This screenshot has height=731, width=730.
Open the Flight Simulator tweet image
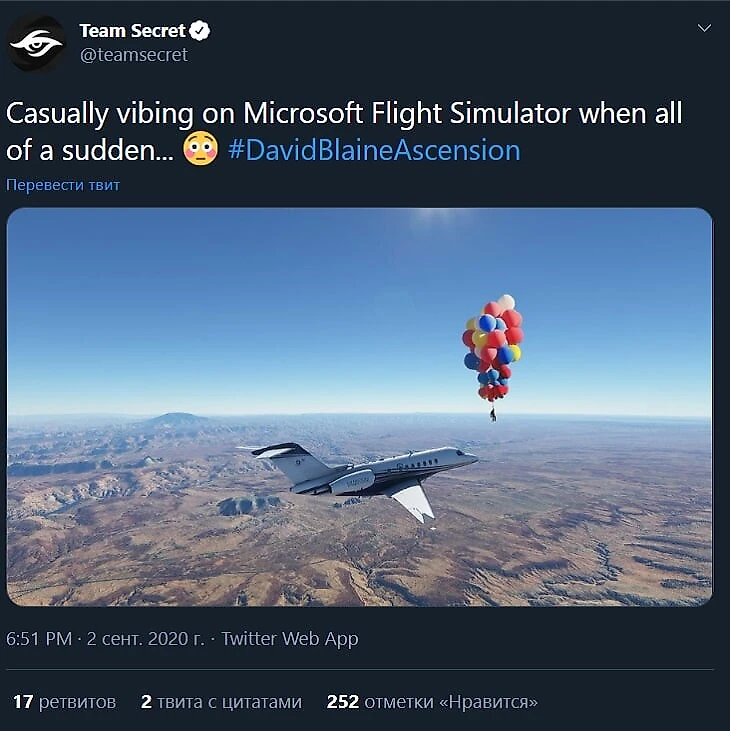coord(359,406)
